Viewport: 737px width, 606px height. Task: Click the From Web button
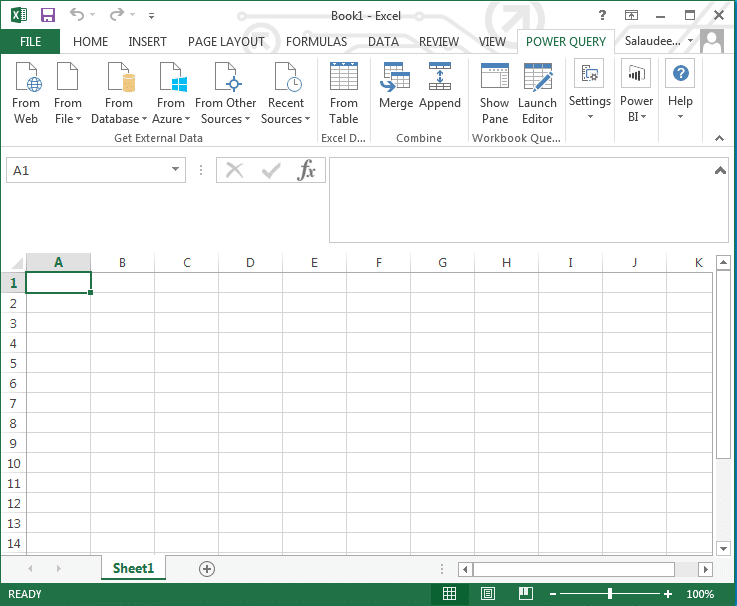pyautogui.click(x=26, y=94)
